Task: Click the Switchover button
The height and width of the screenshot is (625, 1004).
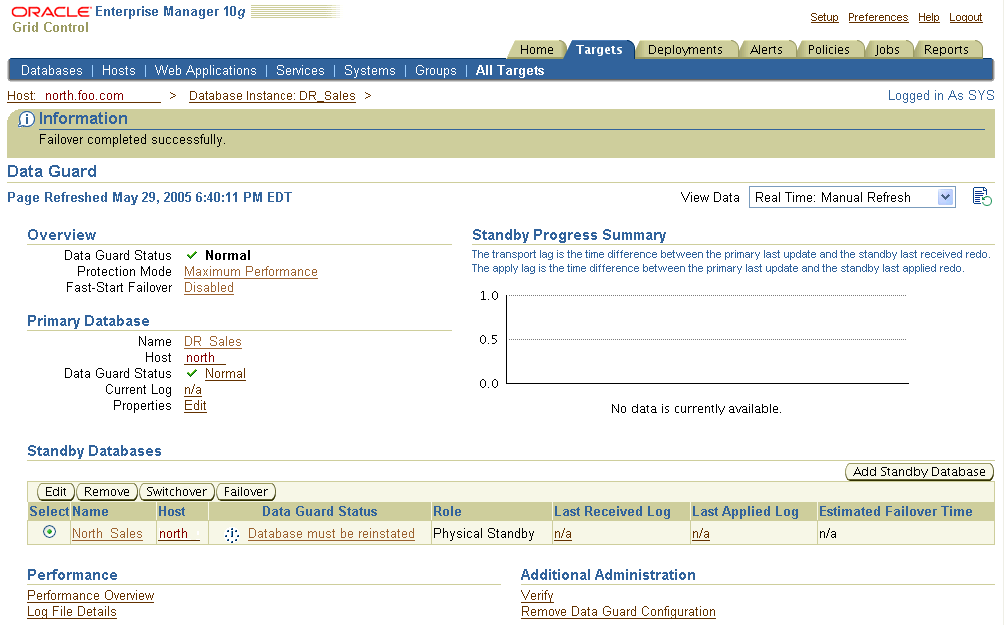Action: pyautogui.click(x=177, y=491)
